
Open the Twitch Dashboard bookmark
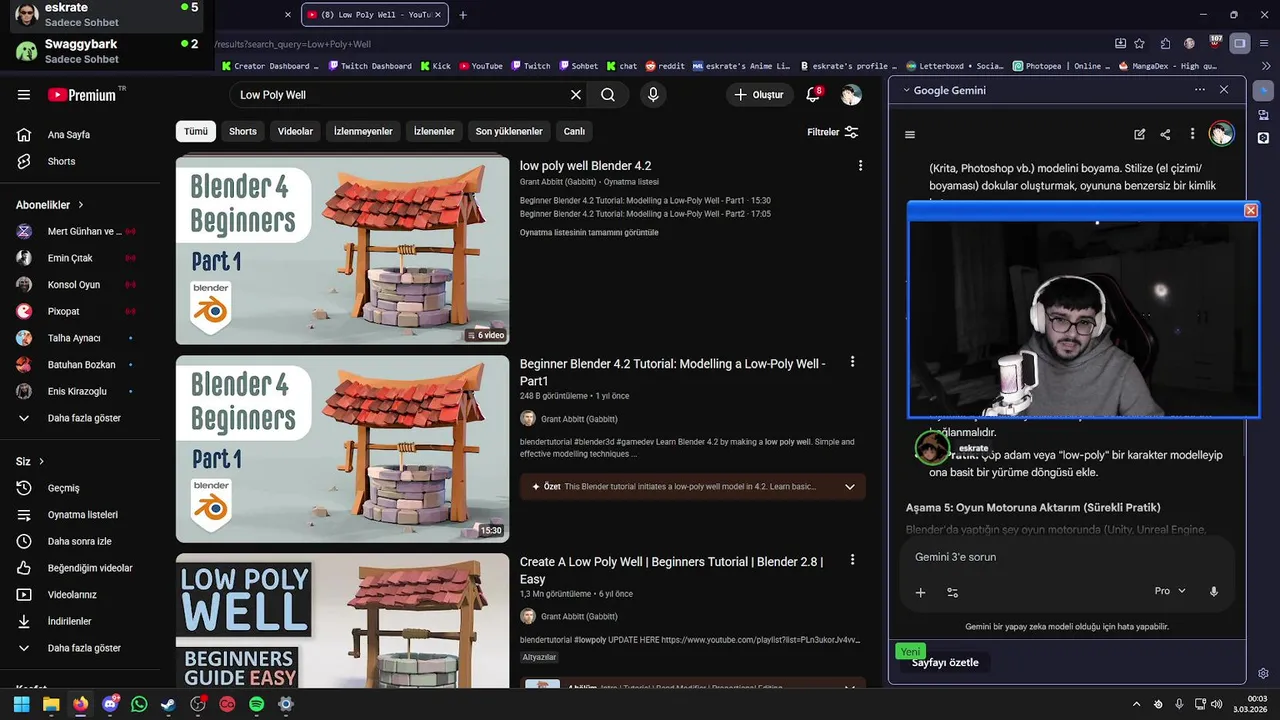click(x=369, y=66)
